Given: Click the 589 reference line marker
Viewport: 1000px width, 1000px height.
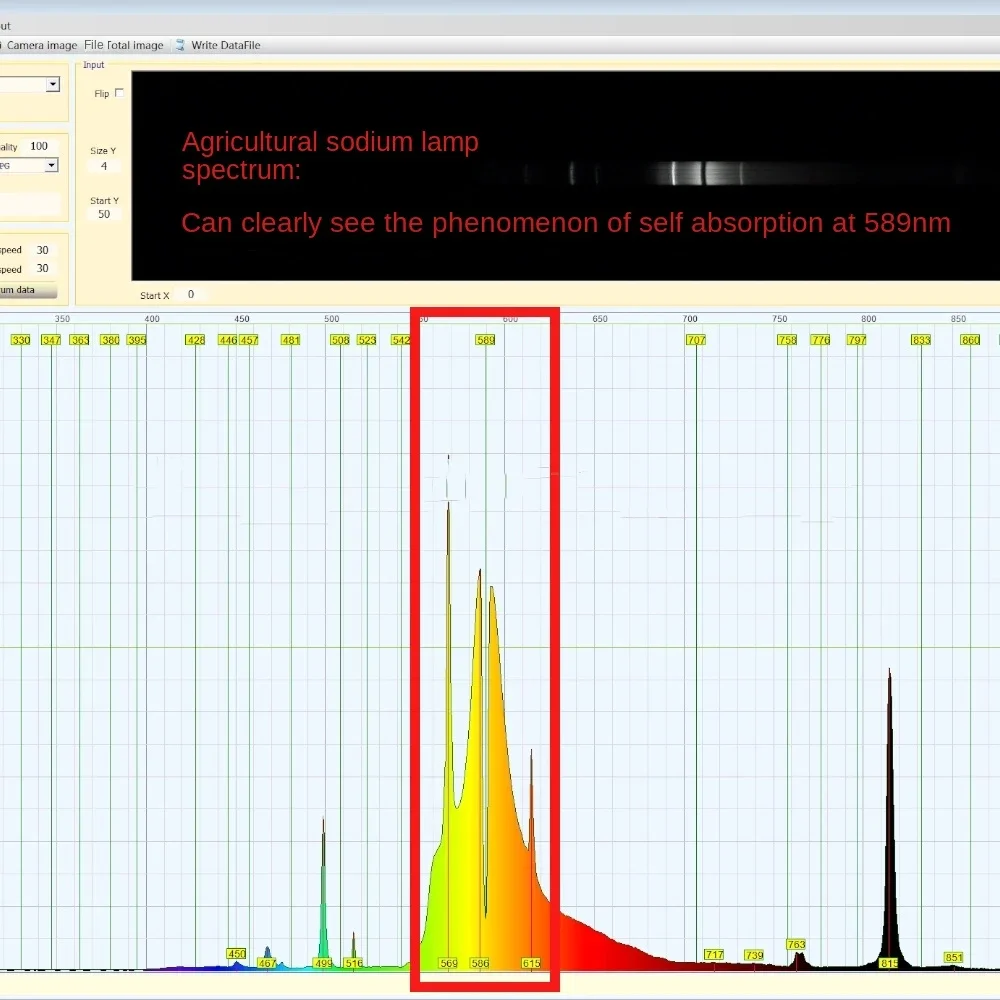Looking at the screenshot, I should [x=485, y=340].
